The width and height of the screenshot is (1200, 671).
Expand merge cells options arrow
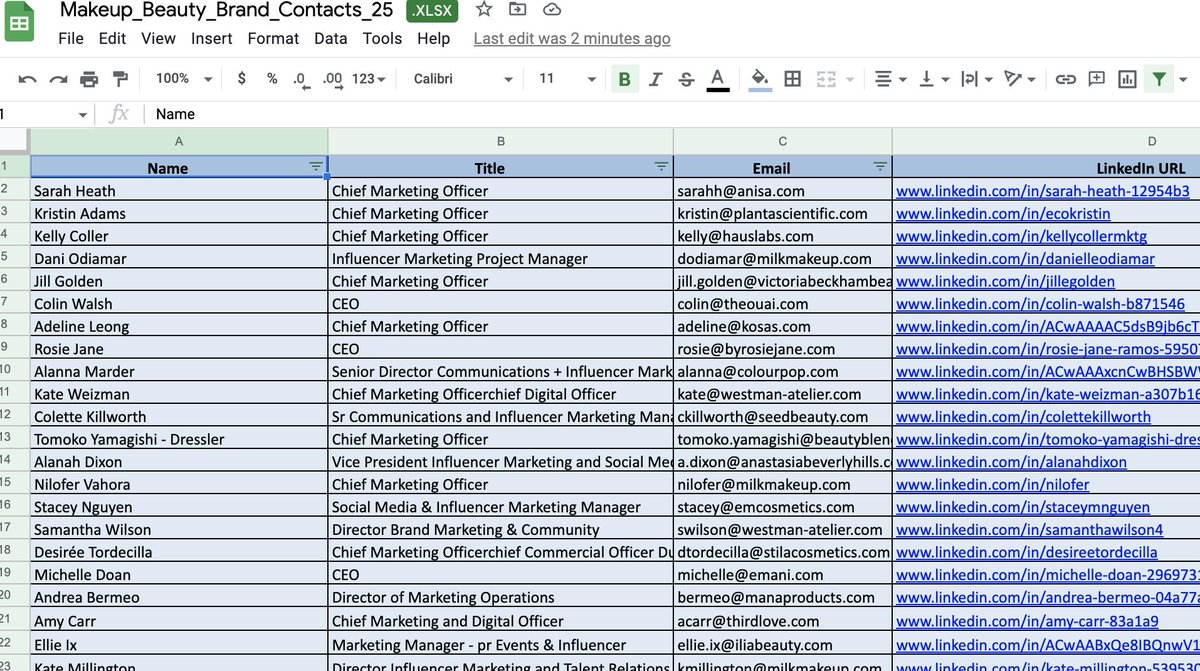pos(850,79)
